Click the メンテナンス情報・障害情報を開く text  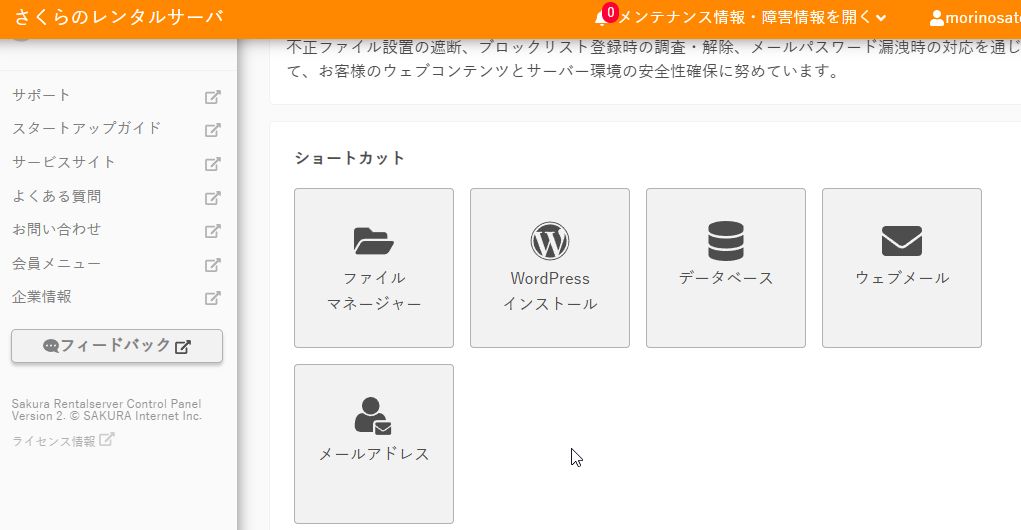pos(744,18)
